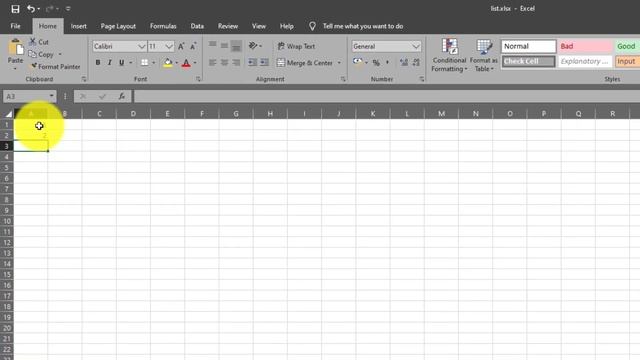
Task: Apply the Normal cell style
Action: pyautogui.click(x=529, y=47)
